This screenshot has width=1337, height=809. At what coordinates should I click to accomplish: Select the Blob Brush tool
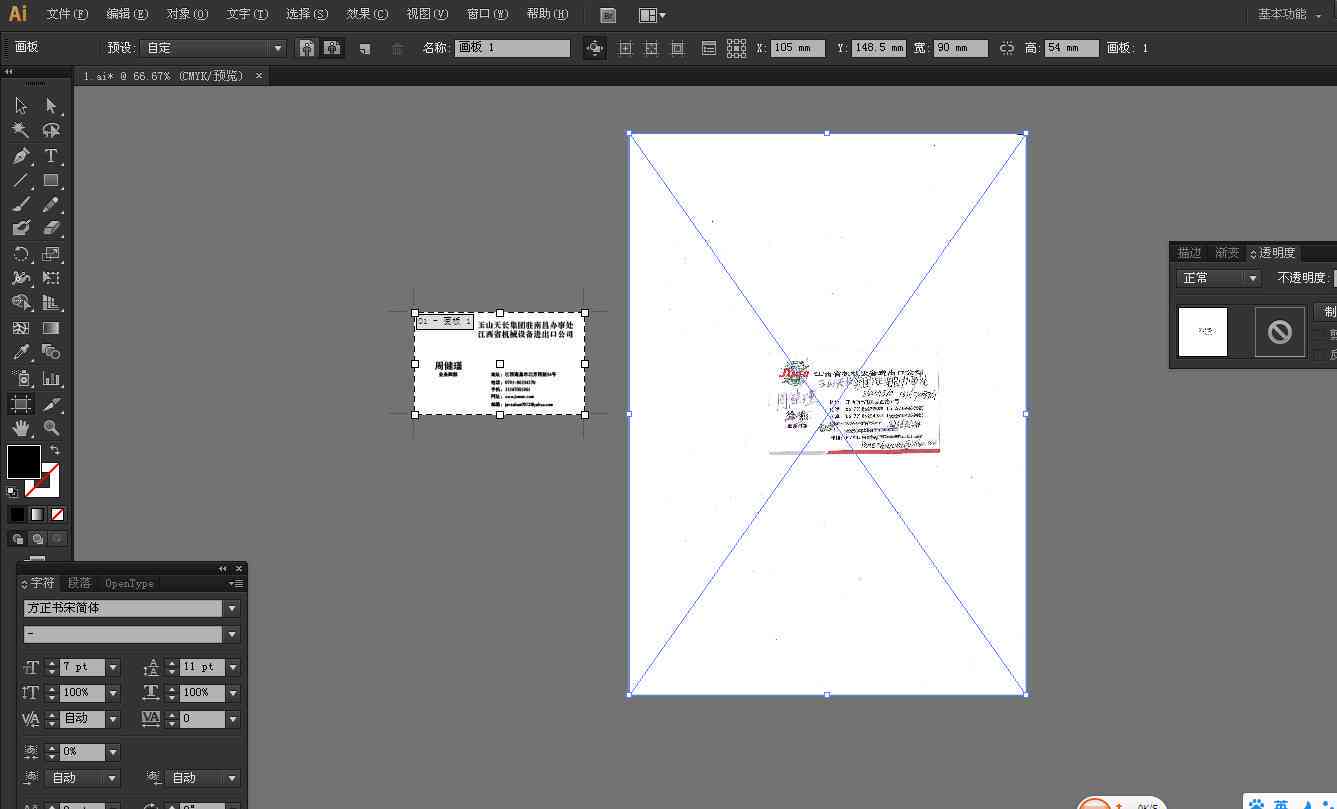coord(21,229)
